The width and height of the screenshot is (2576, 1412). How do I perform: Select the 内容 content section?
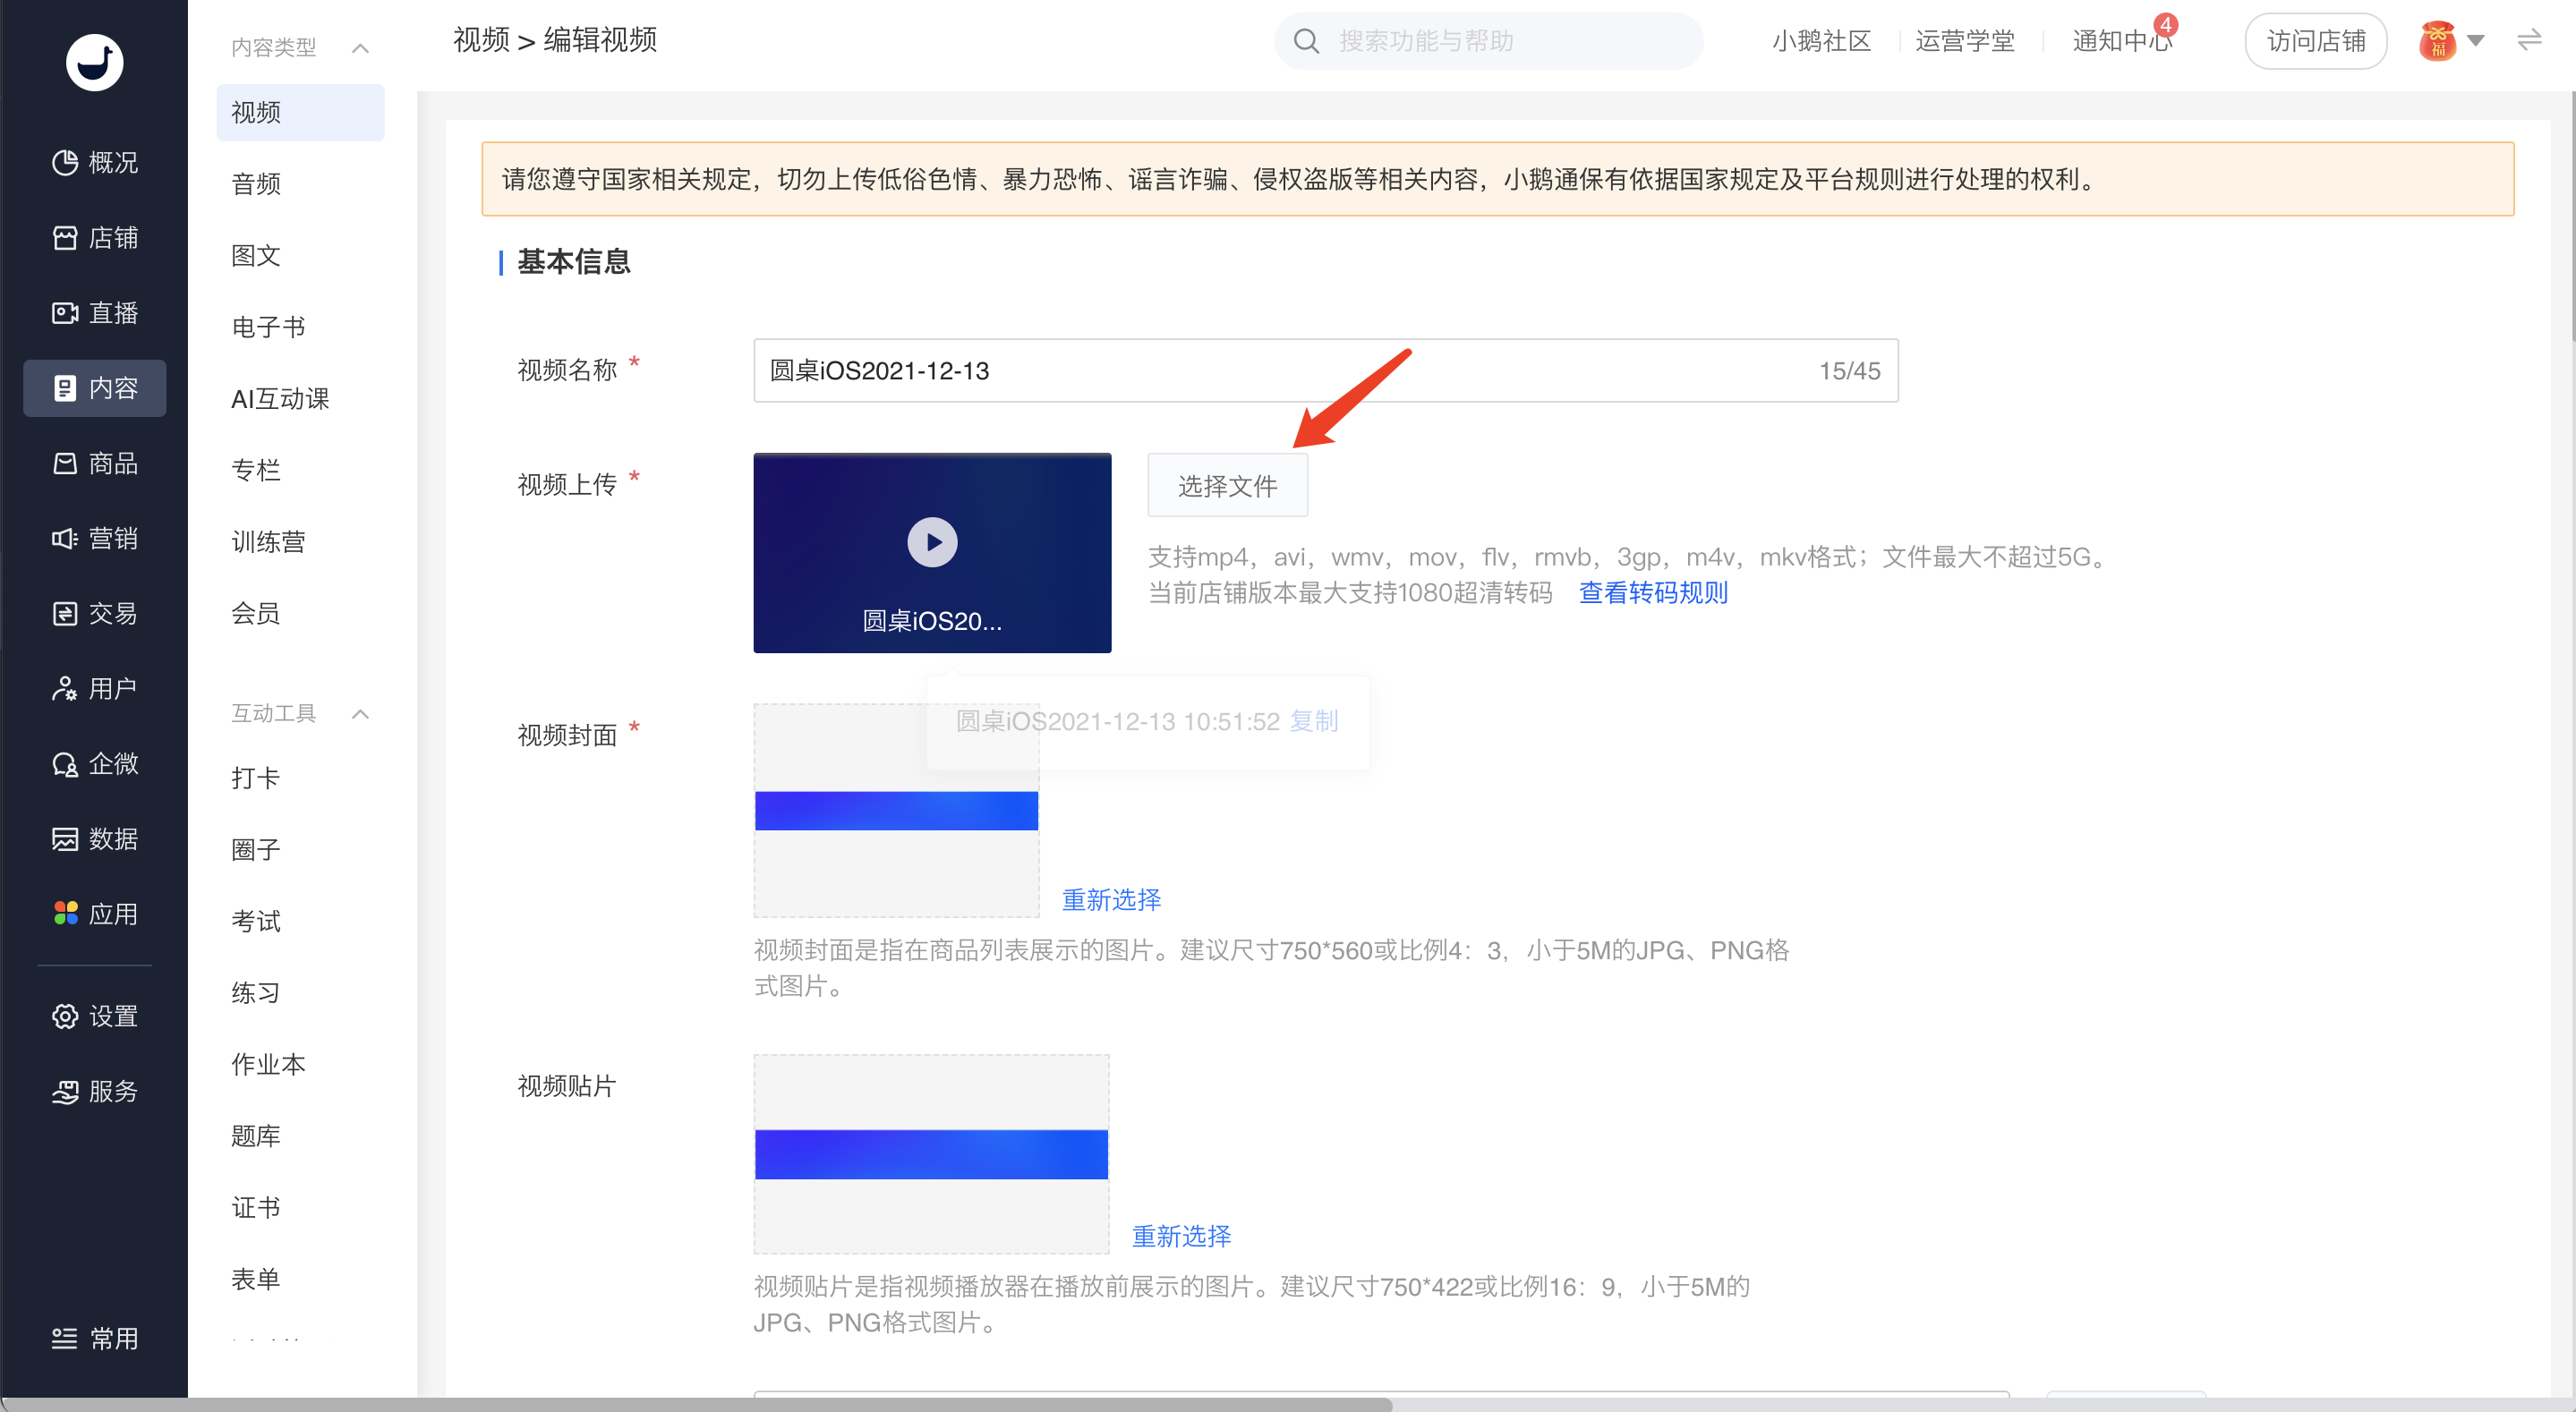95,388
